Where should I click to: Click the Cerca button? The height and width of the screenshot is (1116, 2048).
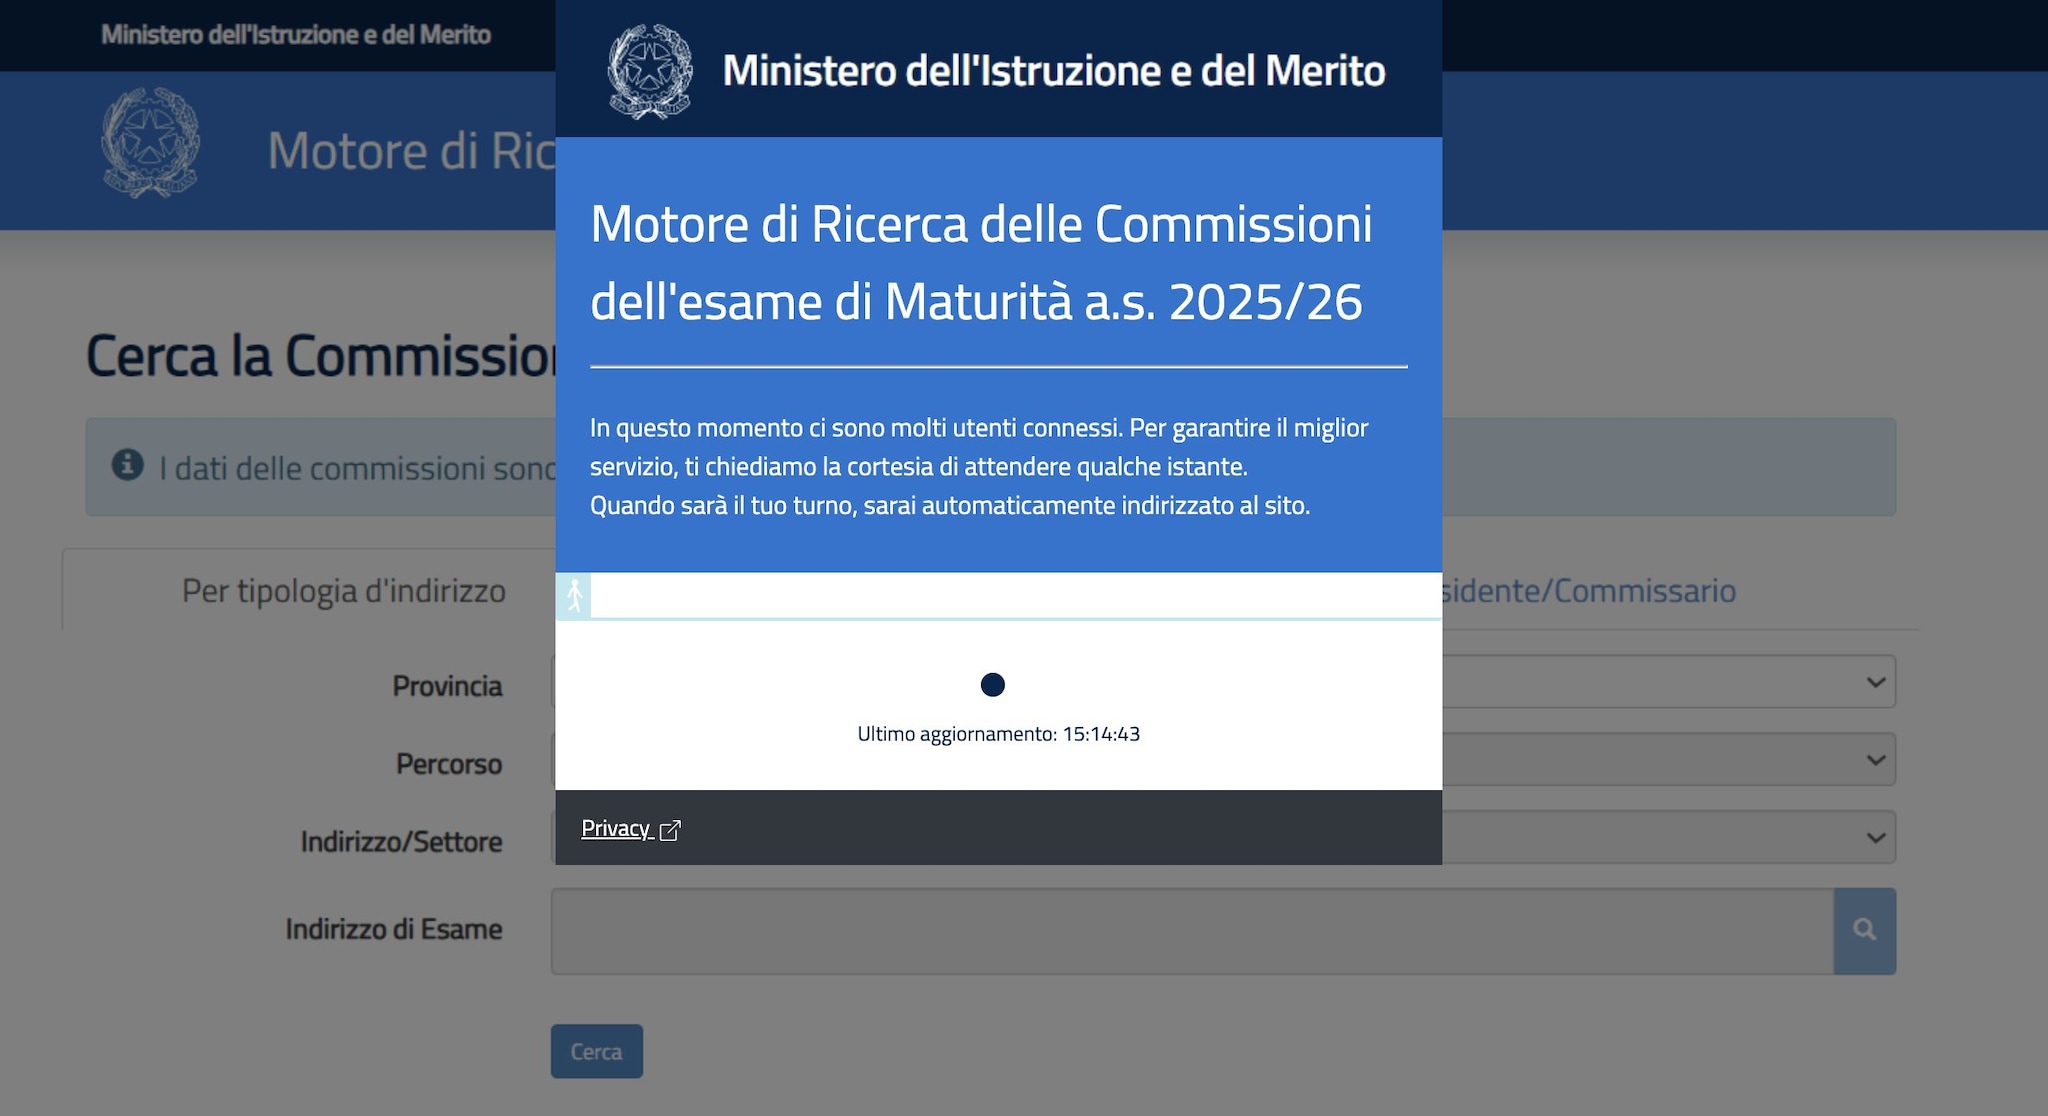pyautogui.click(x=596, y=1051)
